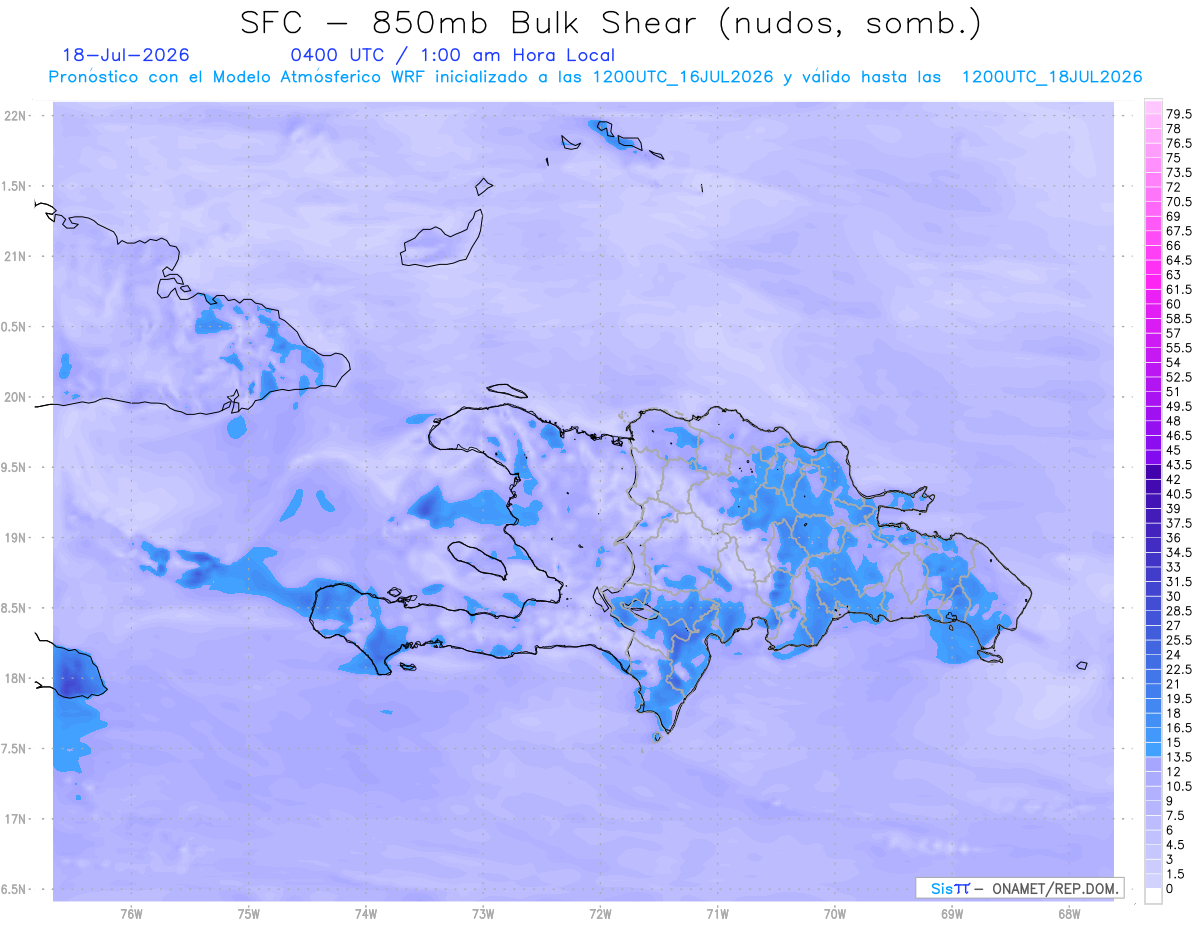The height and width of the screenshot is (927, 1200).
Task: Click the 72W longitude label
Action: 601,914
